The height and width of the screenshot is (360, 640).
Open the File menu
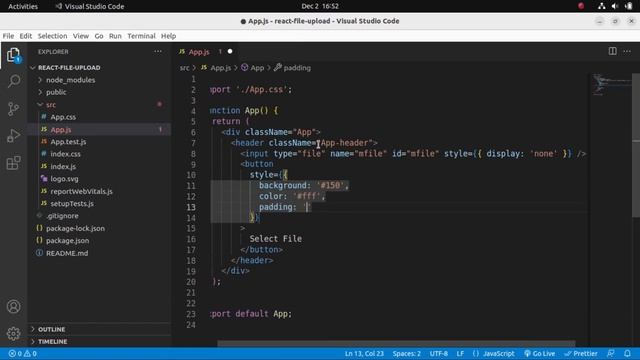[8, 36]
